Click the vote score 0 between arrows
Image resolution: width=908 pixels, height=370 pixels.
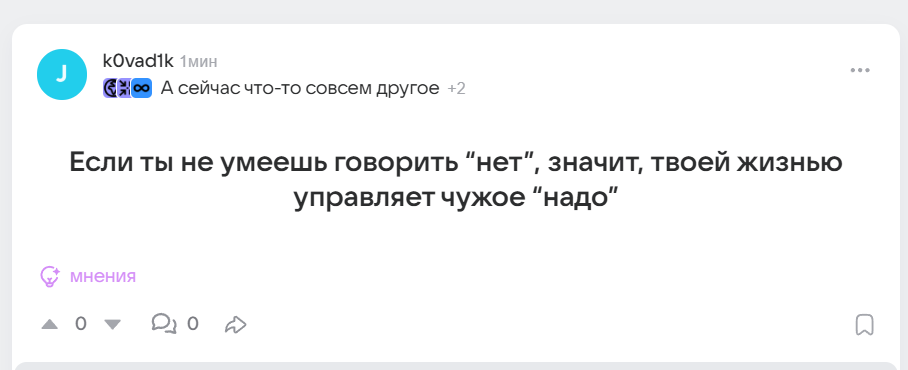click(x=81, y=324)
